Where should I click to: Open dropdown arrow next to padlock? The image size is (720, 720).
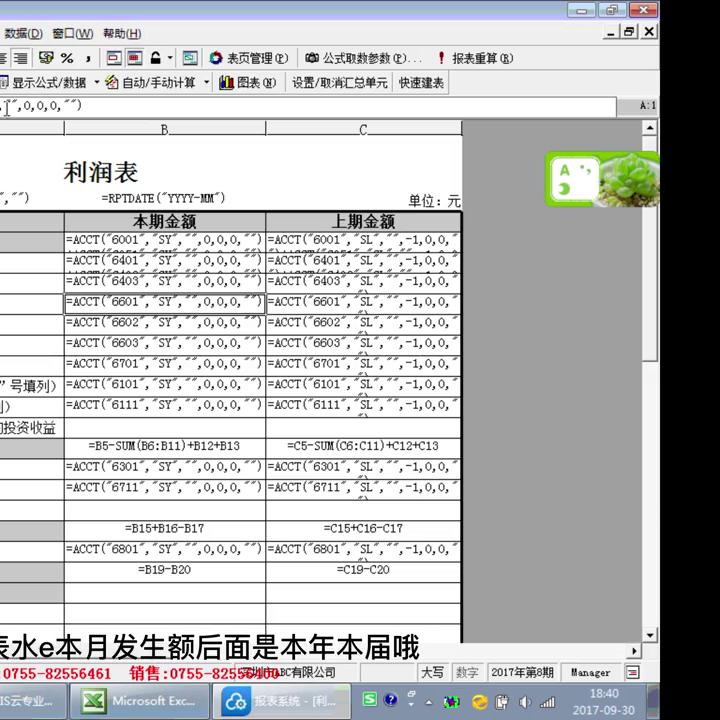click(x=170, y=58)
